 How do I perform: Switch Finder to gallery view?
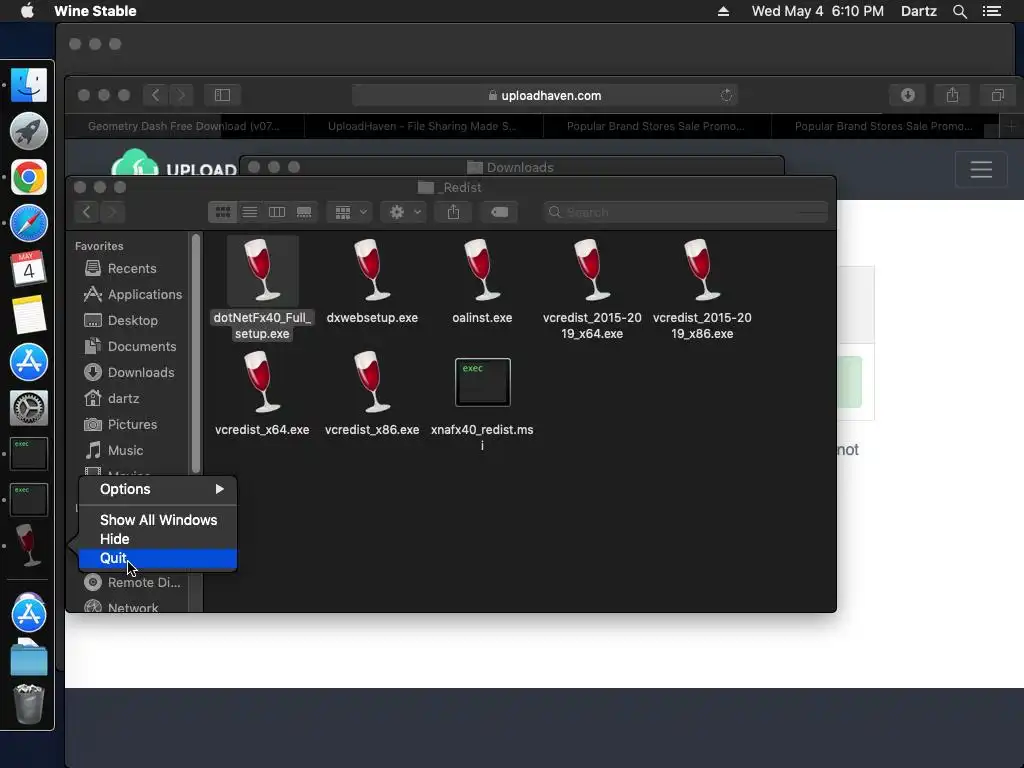304,212
